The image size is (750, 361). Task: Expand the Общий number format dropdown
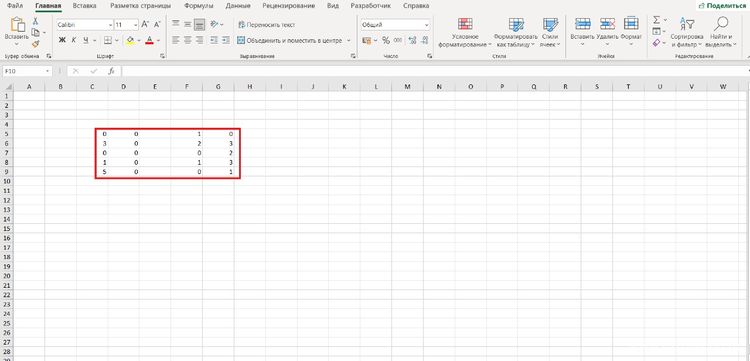(427, 25)
